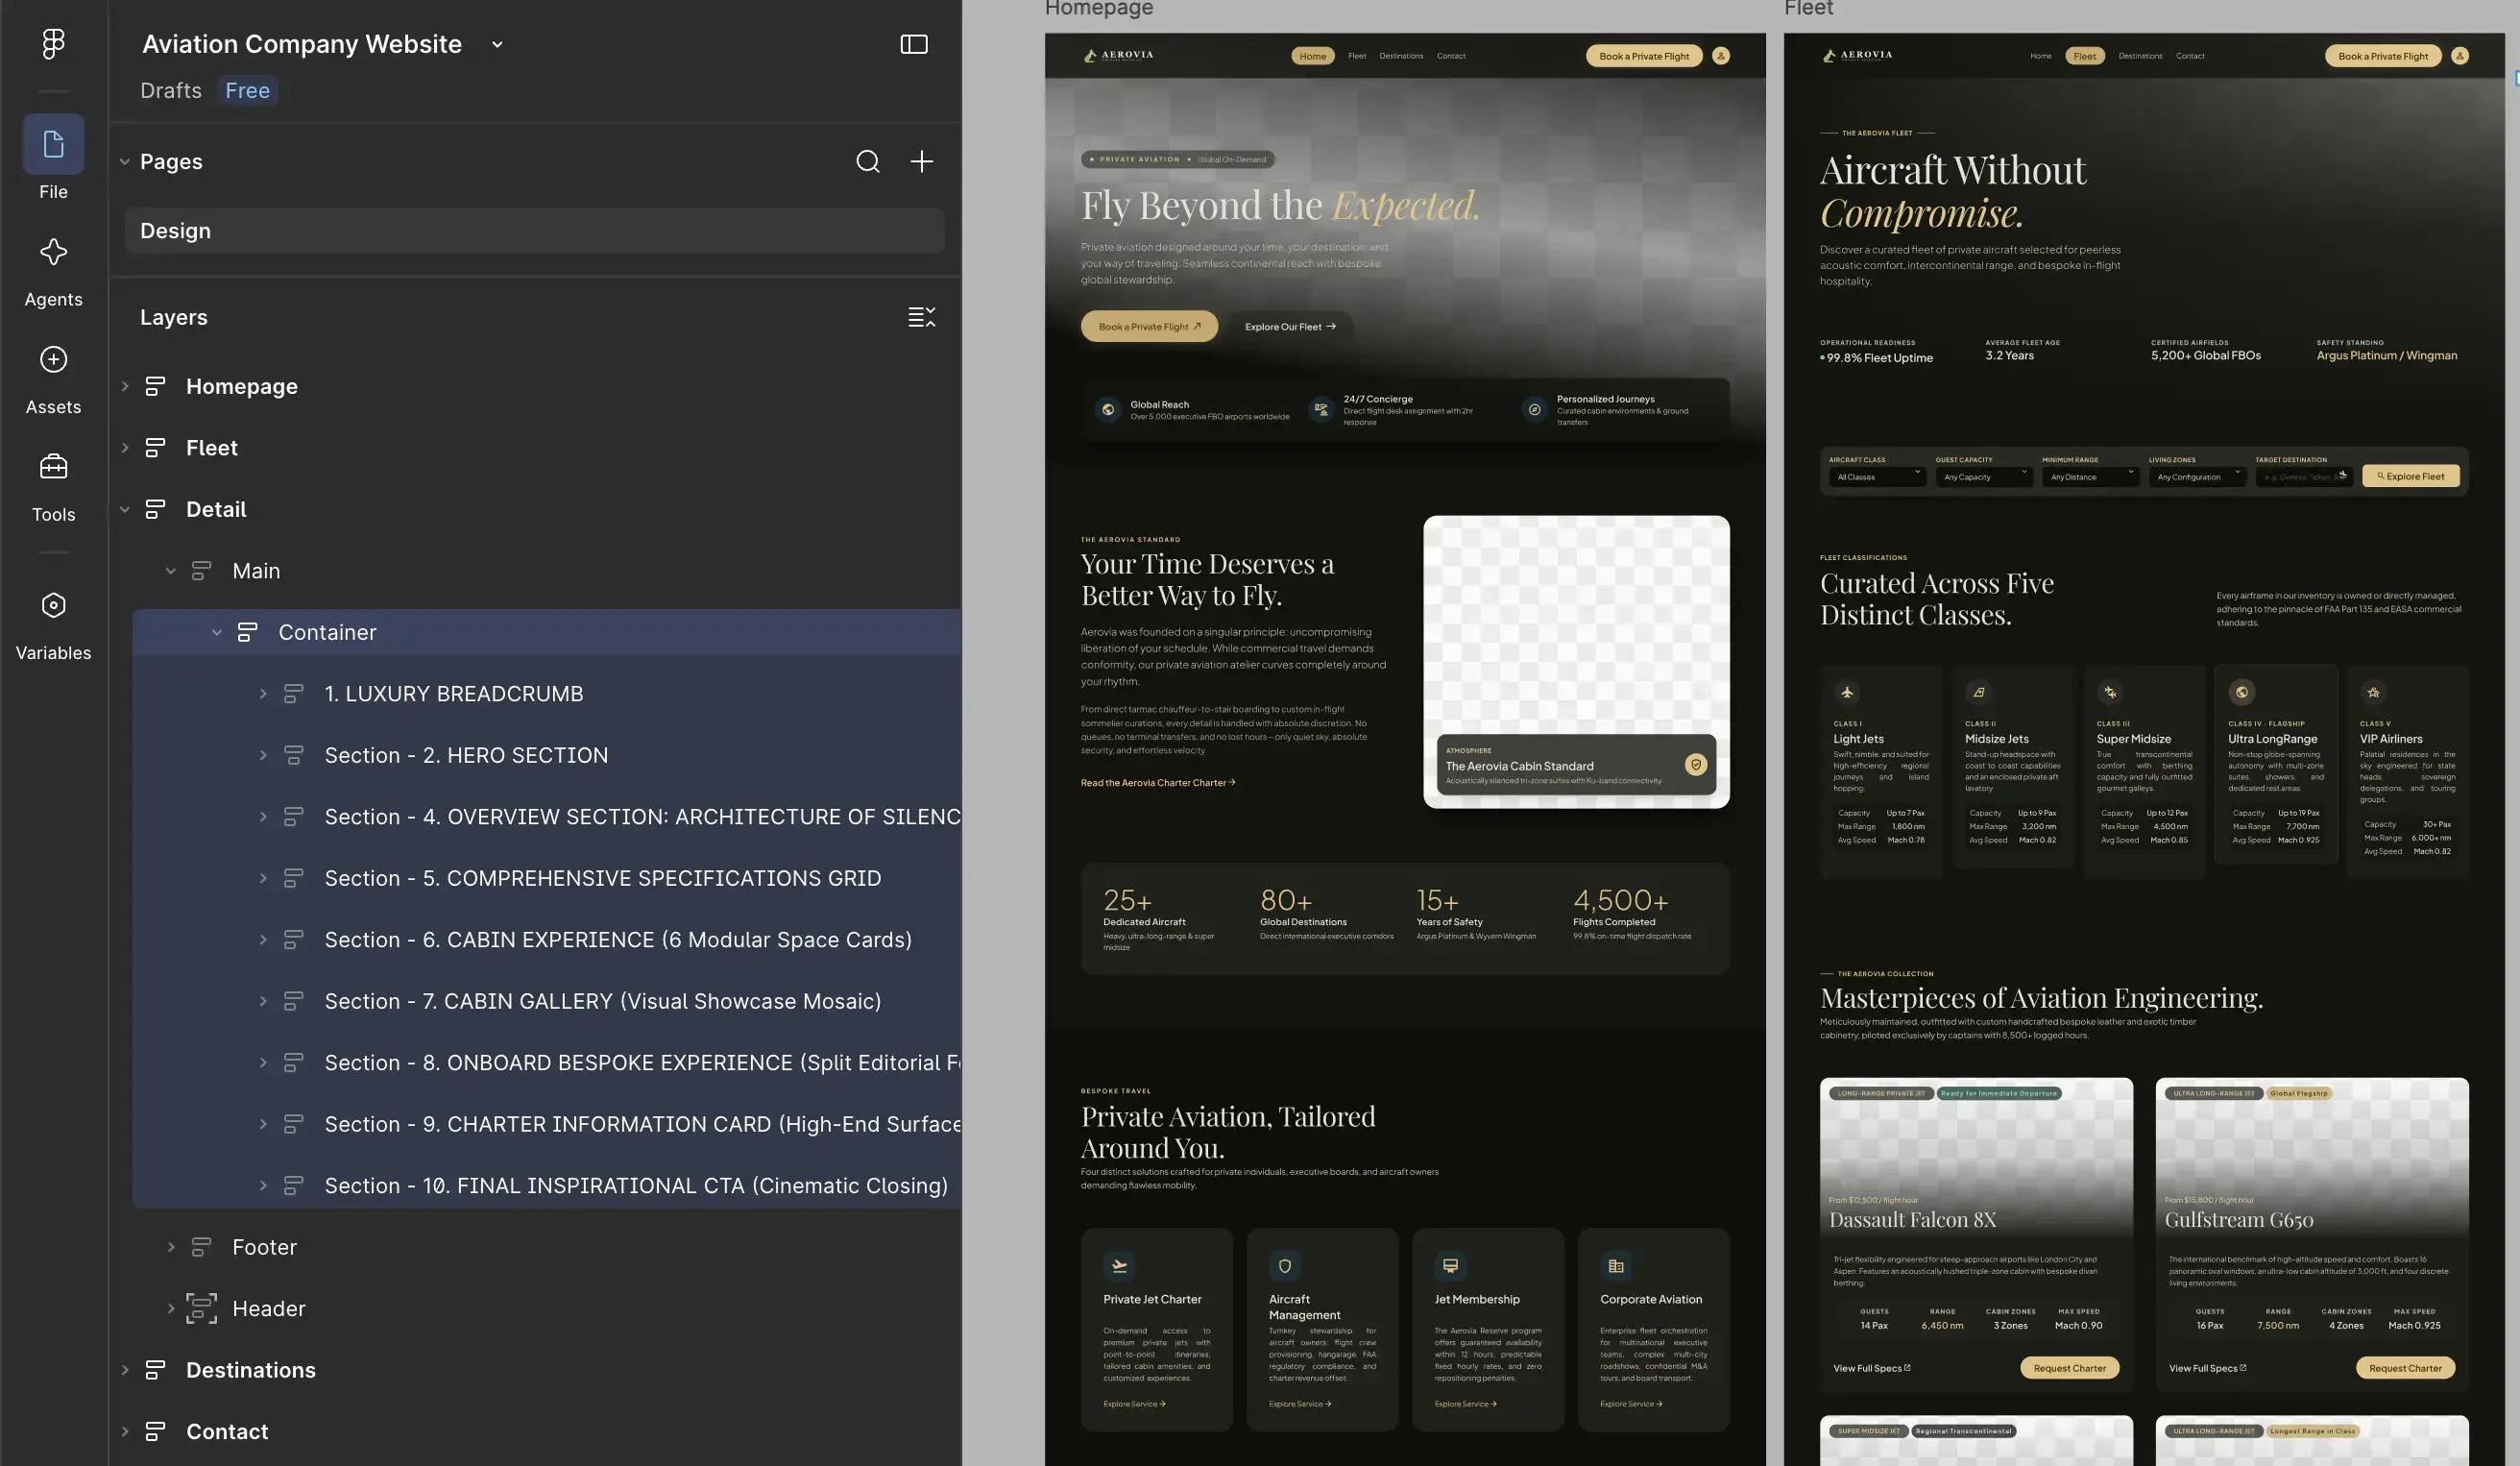Click Destinations nav item in Homepage frame
The height and width of the screenshot is (1466, 2520).
[x=1400, y=56]
